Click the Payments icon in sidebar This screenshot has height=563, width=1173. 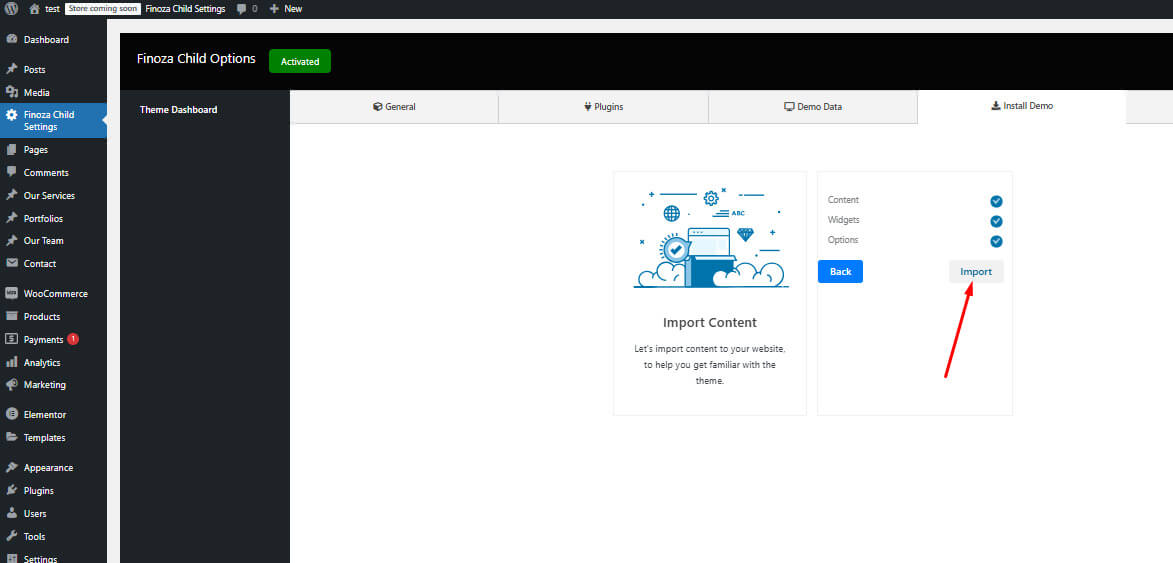pos(11,339)
